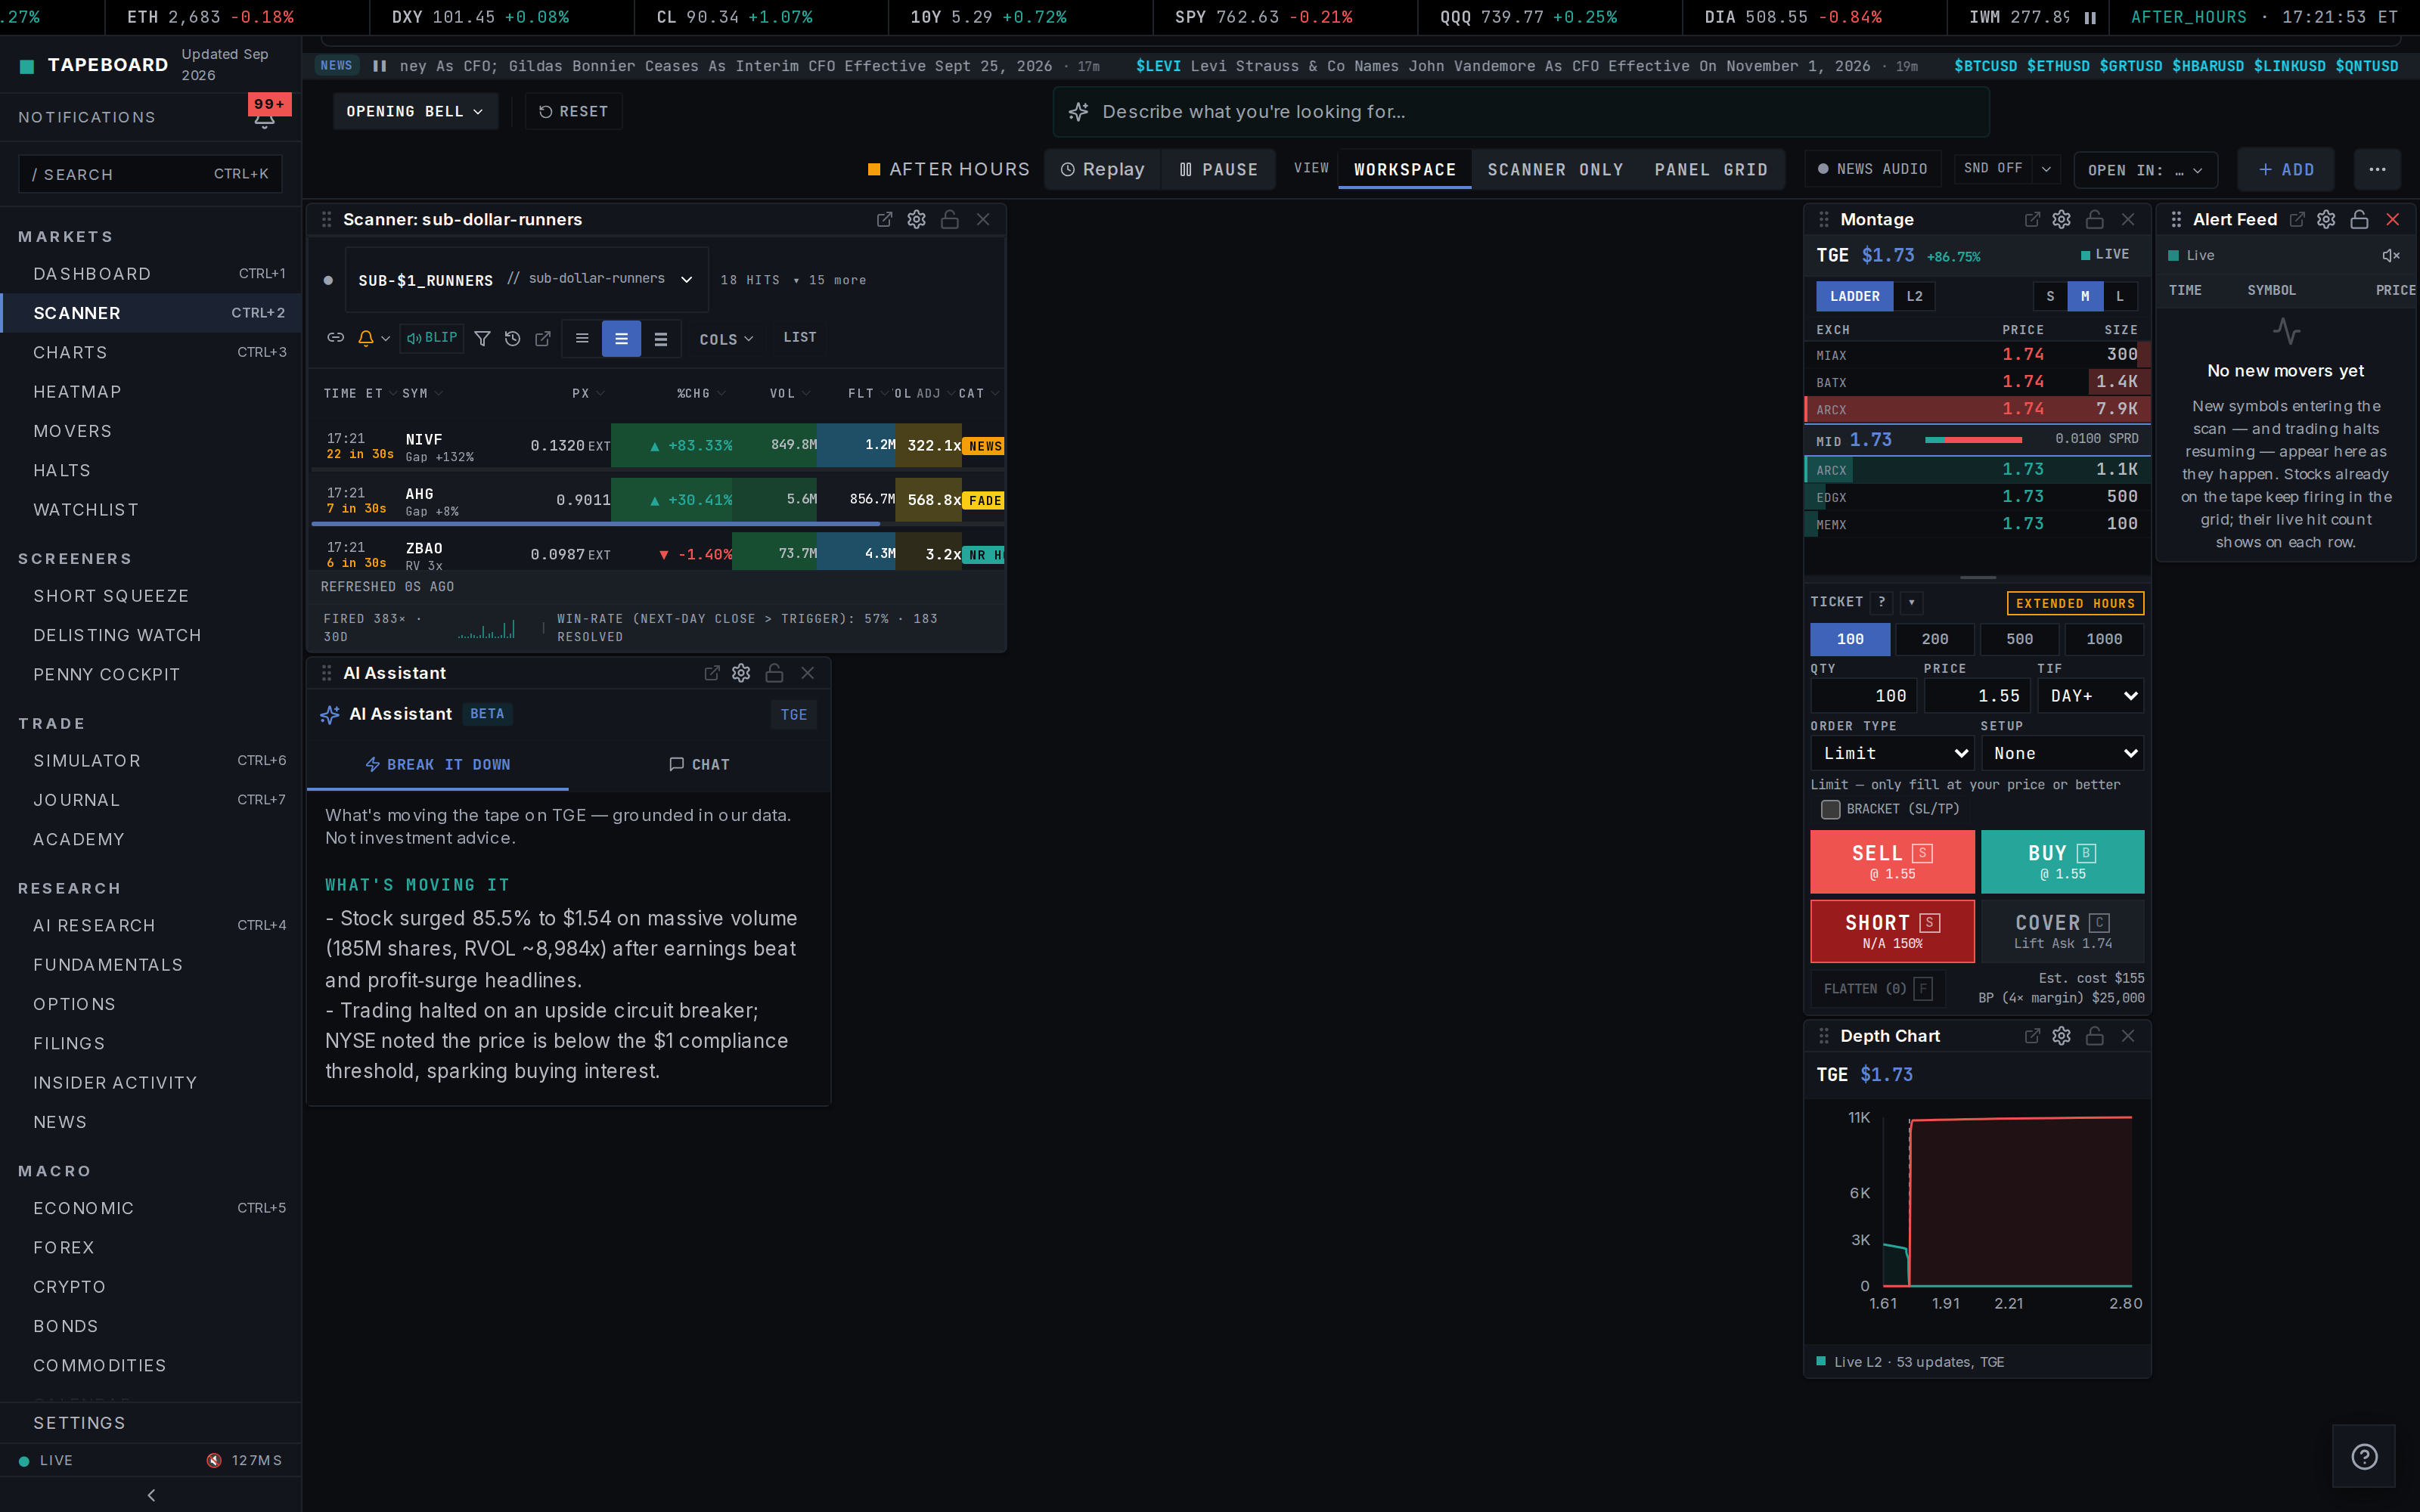Image resolution: width=2420 pixels, height=1512 pixels.
Task: Pop out the Depth Chart panel
Action: tap(2032, 1036)
